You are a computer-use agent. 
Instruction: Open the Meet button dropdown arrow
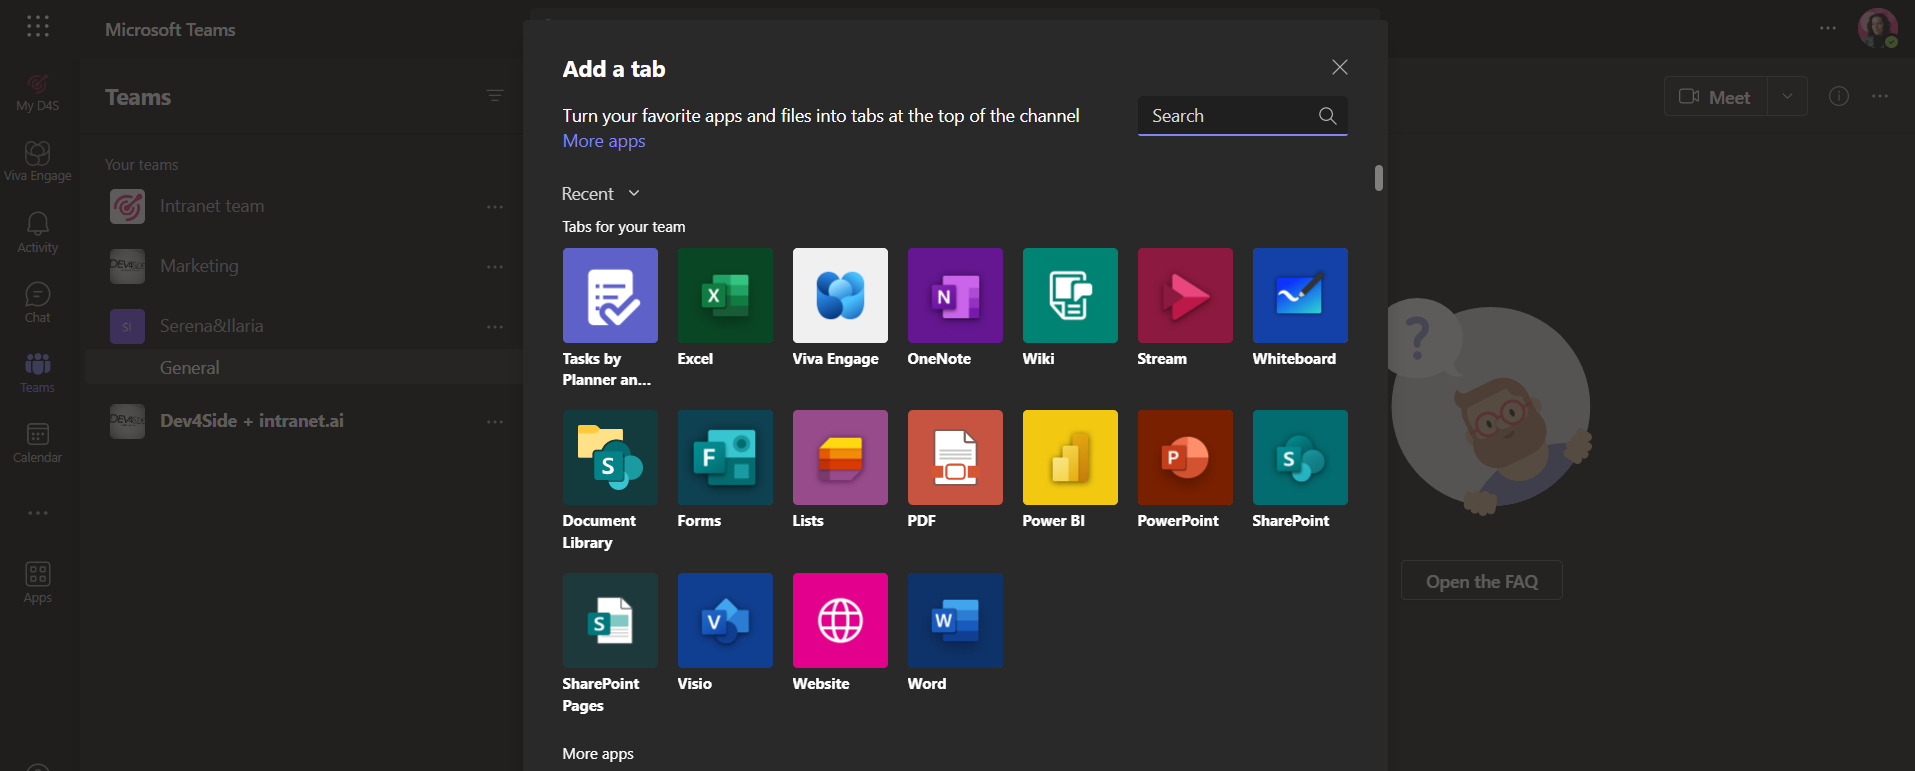tap(1787, 97)
